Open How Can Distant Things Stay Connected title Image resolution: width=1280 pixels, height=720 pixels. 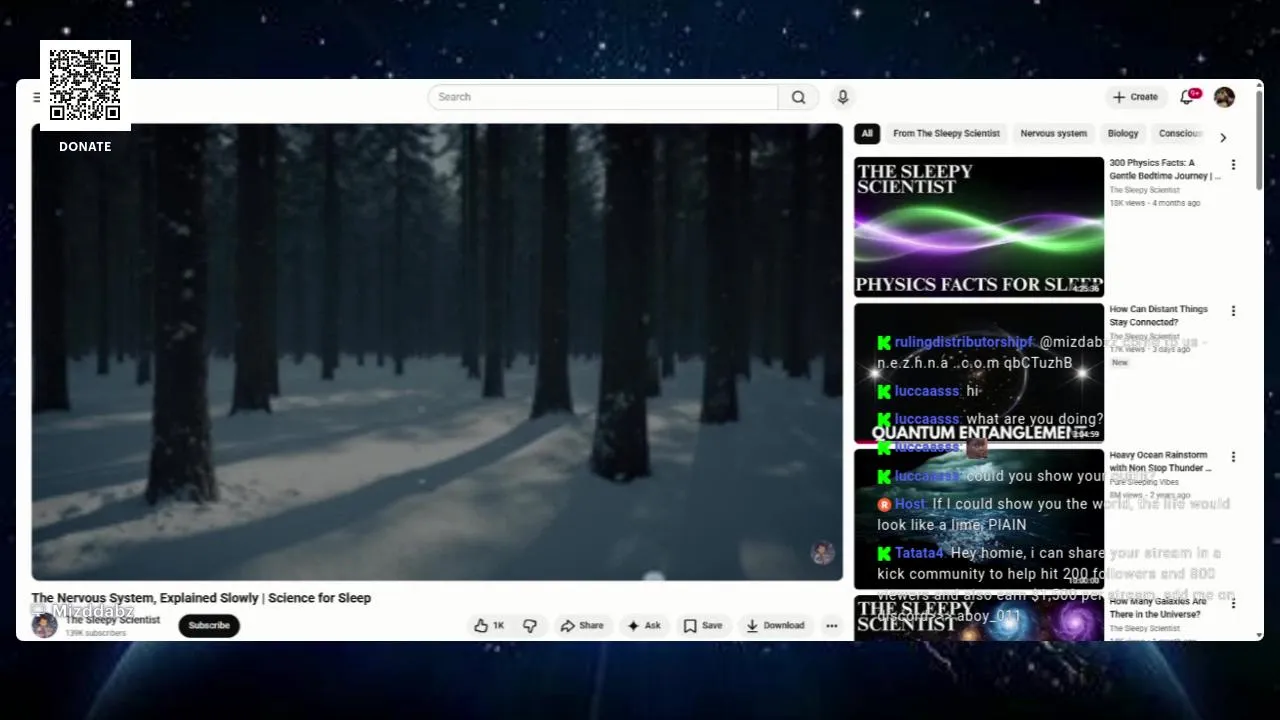[x=1159, y=316]
